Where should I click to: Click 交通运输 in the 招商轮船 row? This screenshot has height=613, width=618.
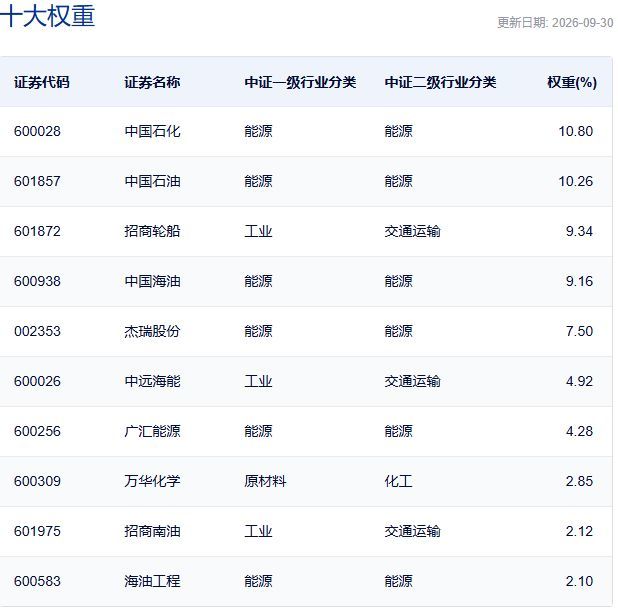[x=412, y=231]
